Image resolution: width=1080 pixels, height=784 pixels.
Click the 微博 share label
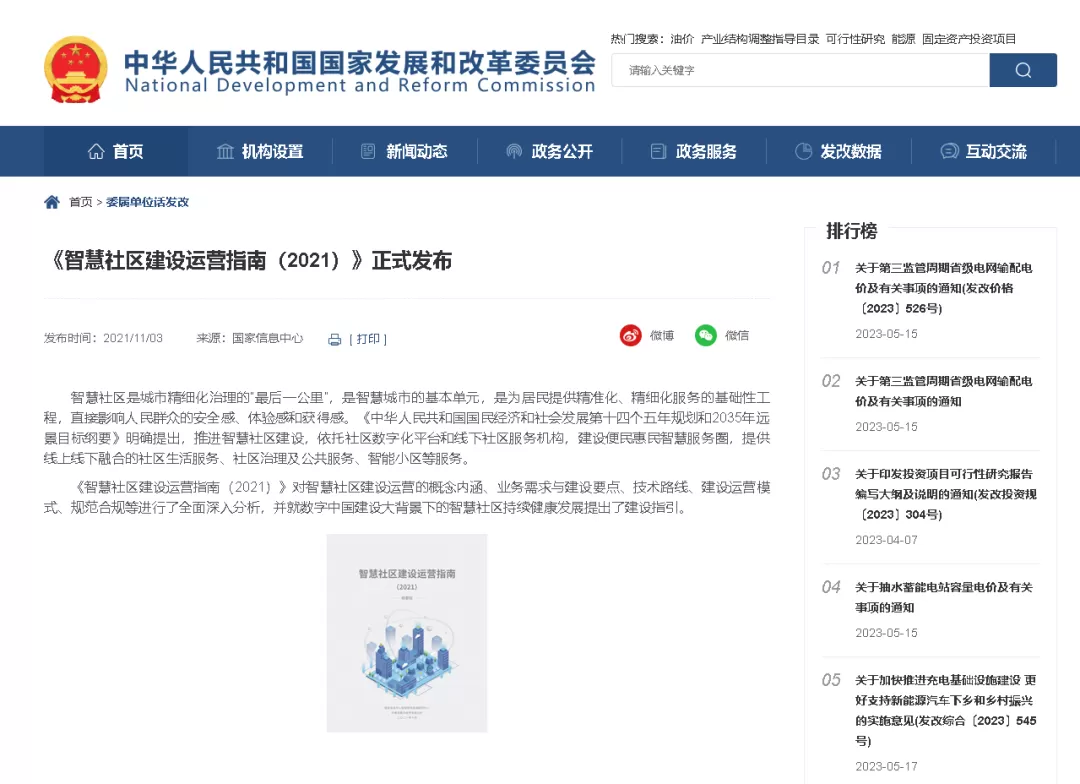(x=662, y=336)
